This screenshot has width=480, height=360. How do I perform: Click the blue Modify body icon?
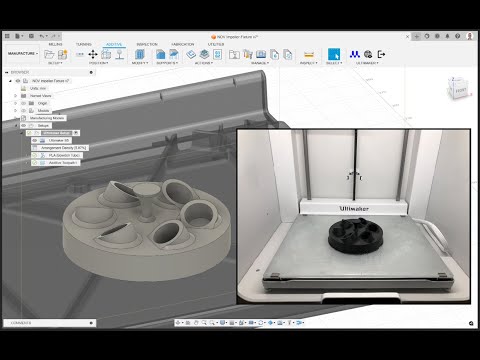pyautogui.click(x=140, y=54)
